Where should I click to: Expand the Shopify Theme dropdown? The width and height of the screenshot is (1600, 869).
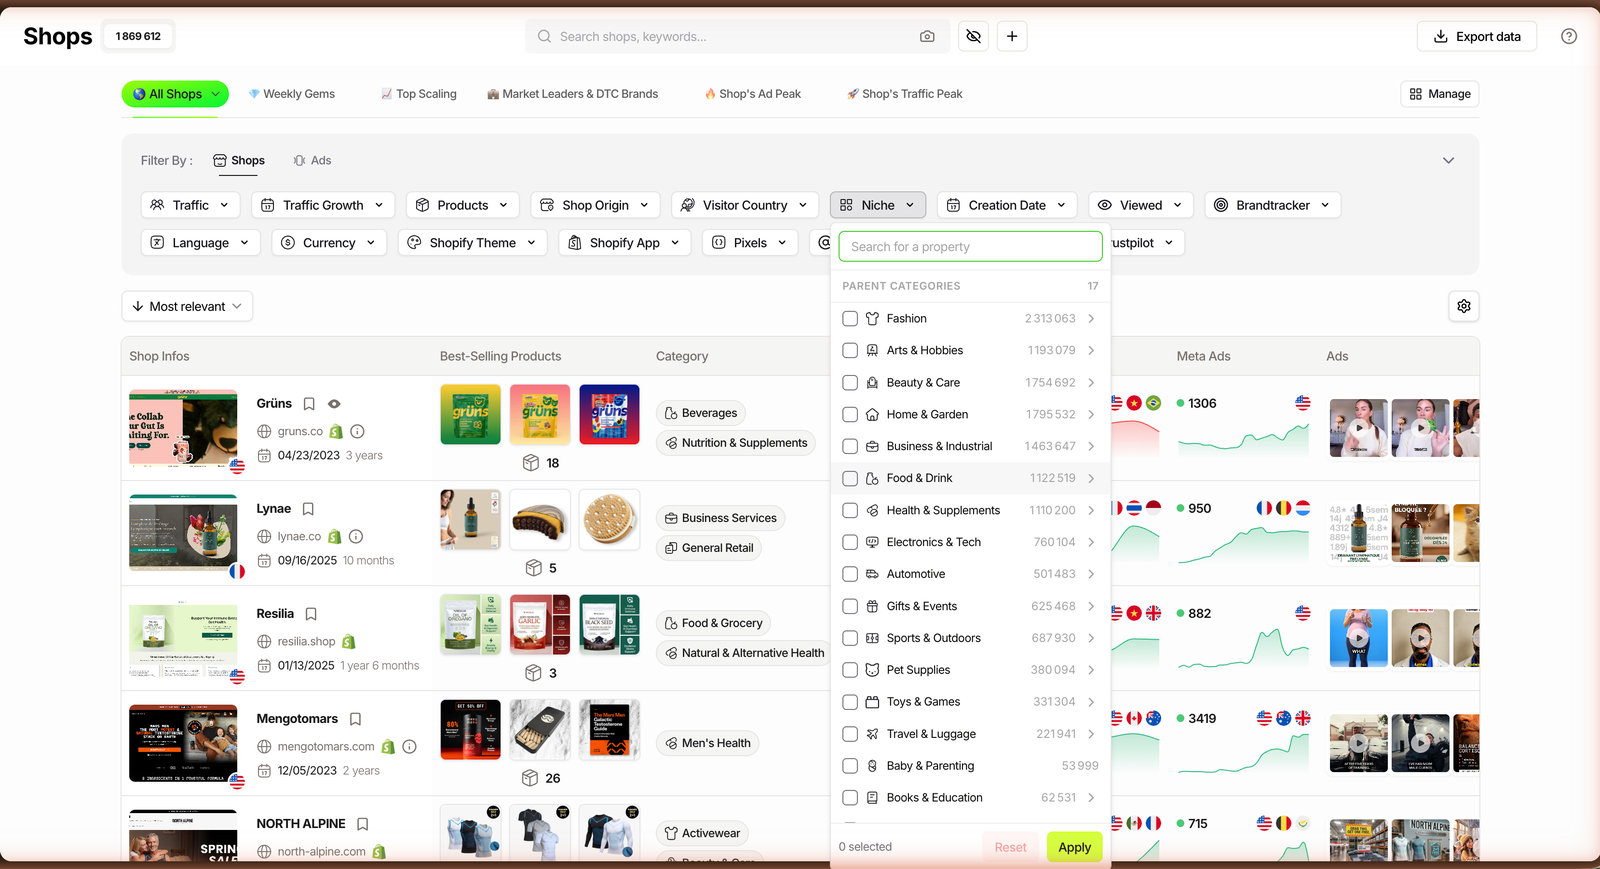(473, 243)
